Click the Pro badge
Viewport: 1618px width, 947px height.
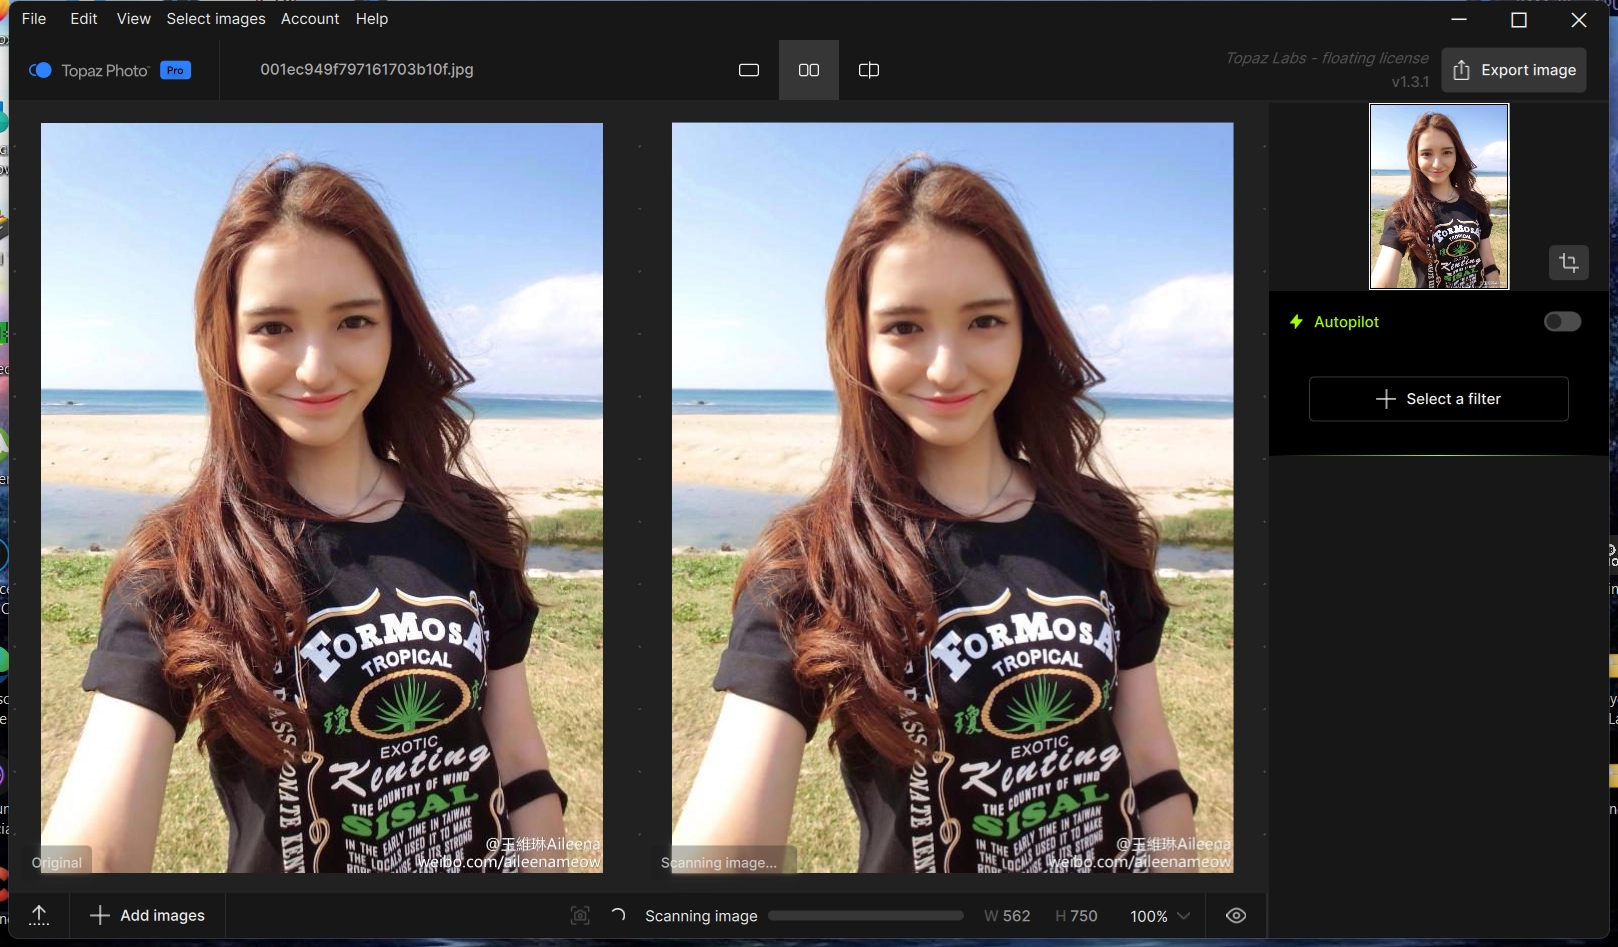(175, 70)
